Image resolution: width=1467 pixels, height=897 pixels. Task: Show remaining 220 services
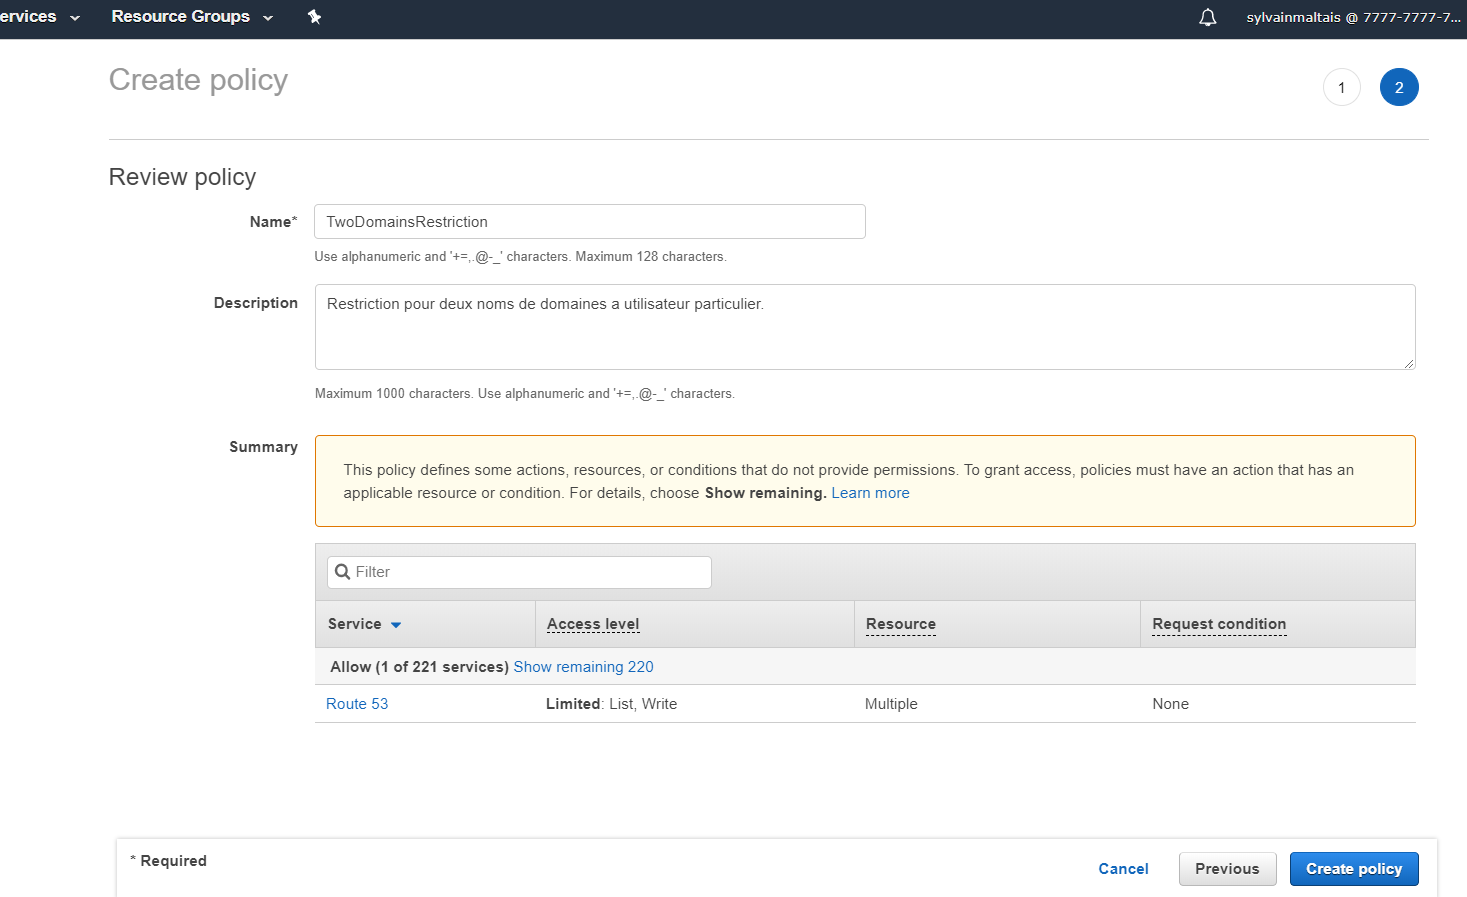tap(583, 667)
